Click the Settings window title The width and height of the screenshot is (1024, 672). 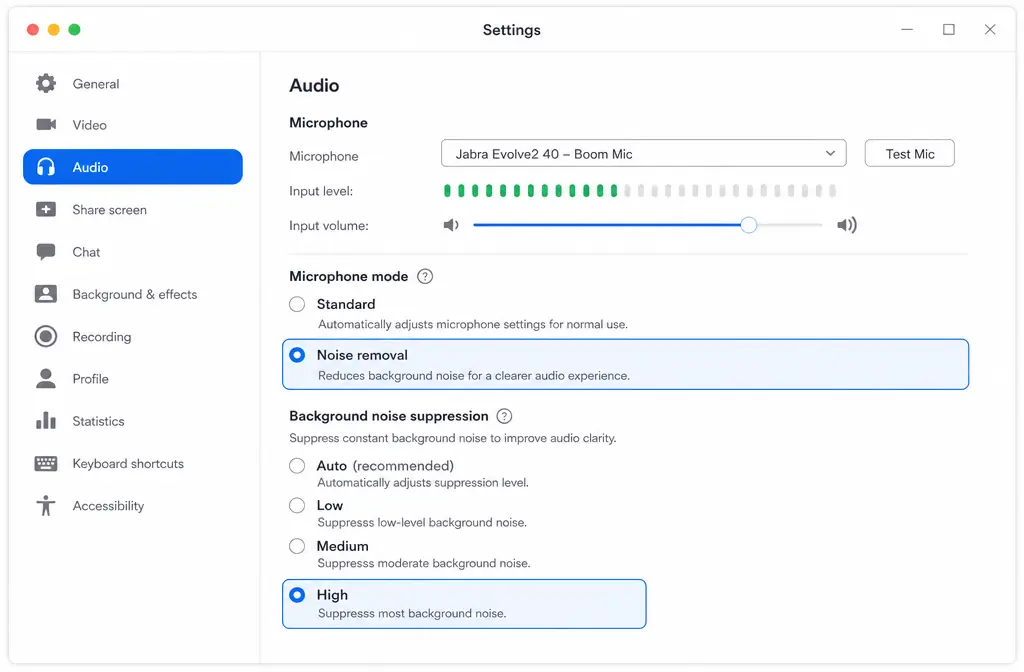511,30
